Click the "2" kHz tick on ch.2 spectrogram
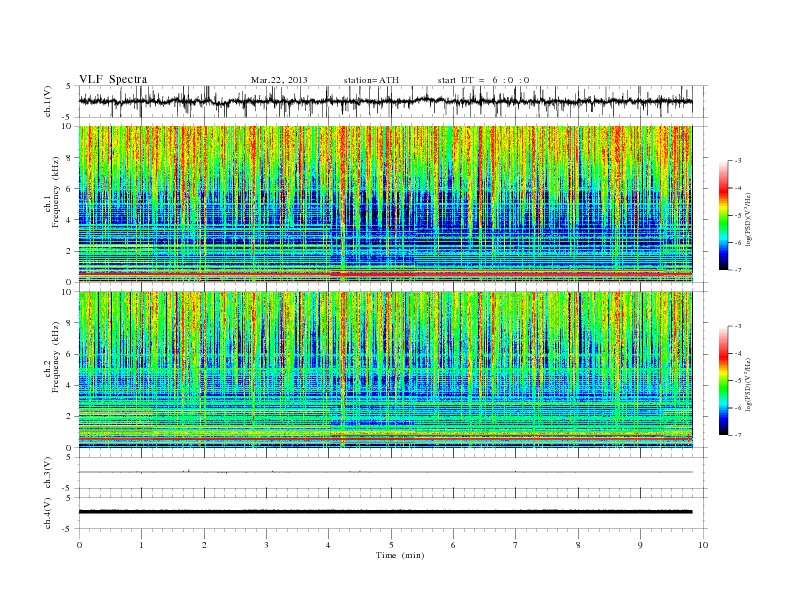The width and height of the screenshot is (792, 612). point(69,416)
